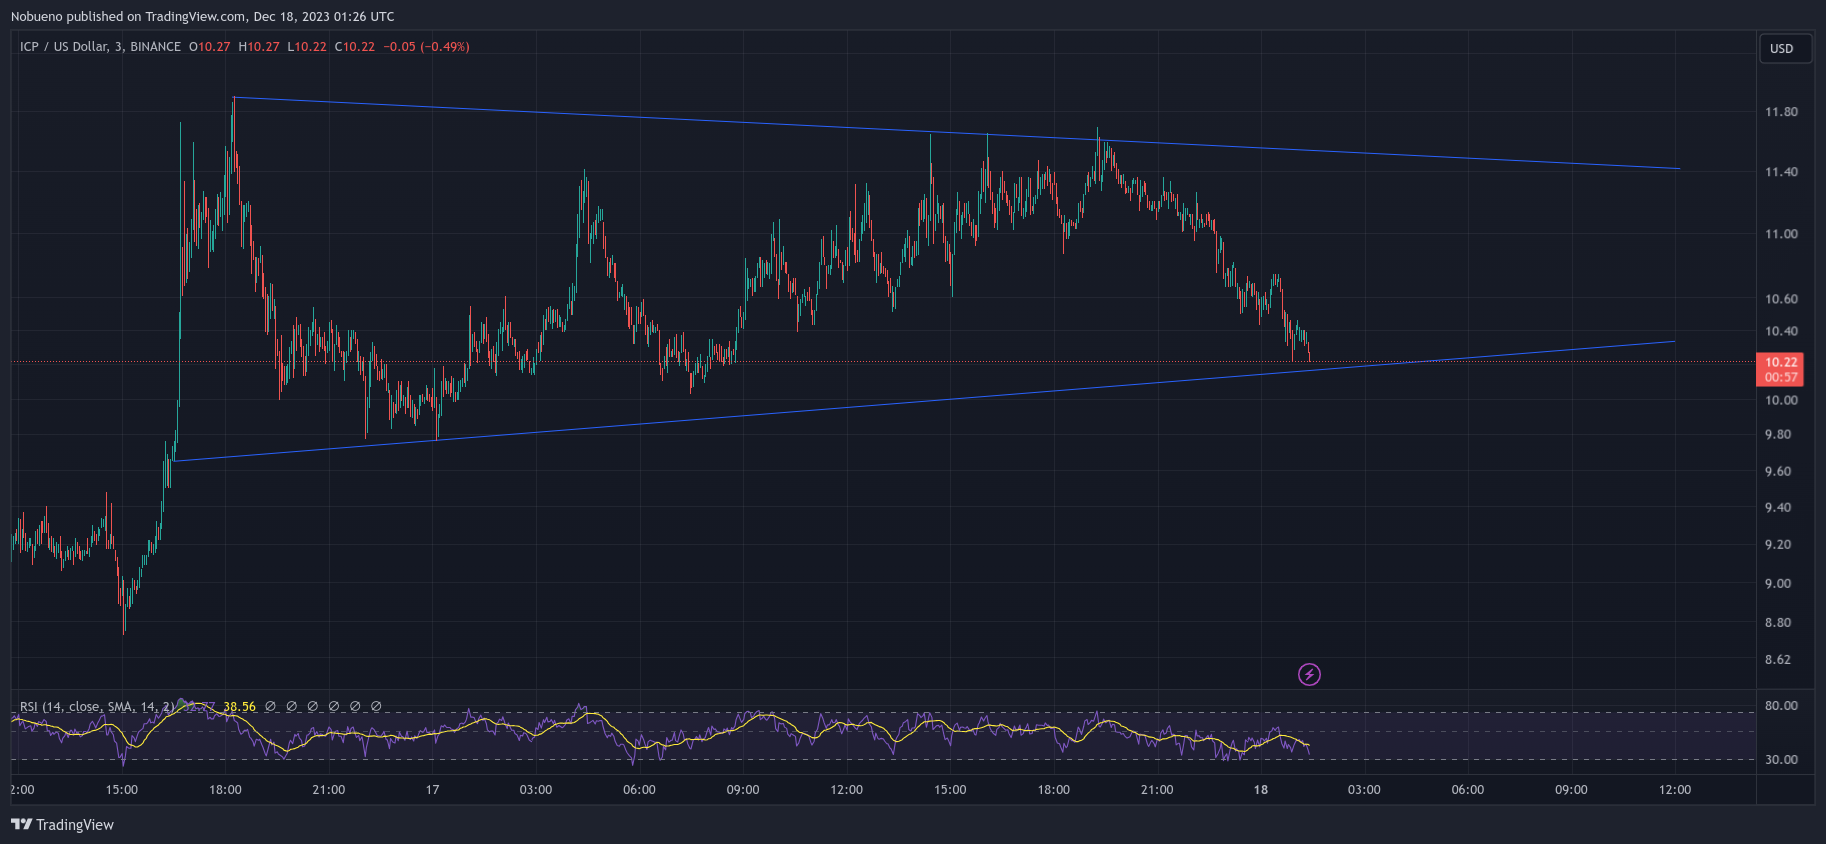Click the 11.40 price axis label

(1781, 172)
